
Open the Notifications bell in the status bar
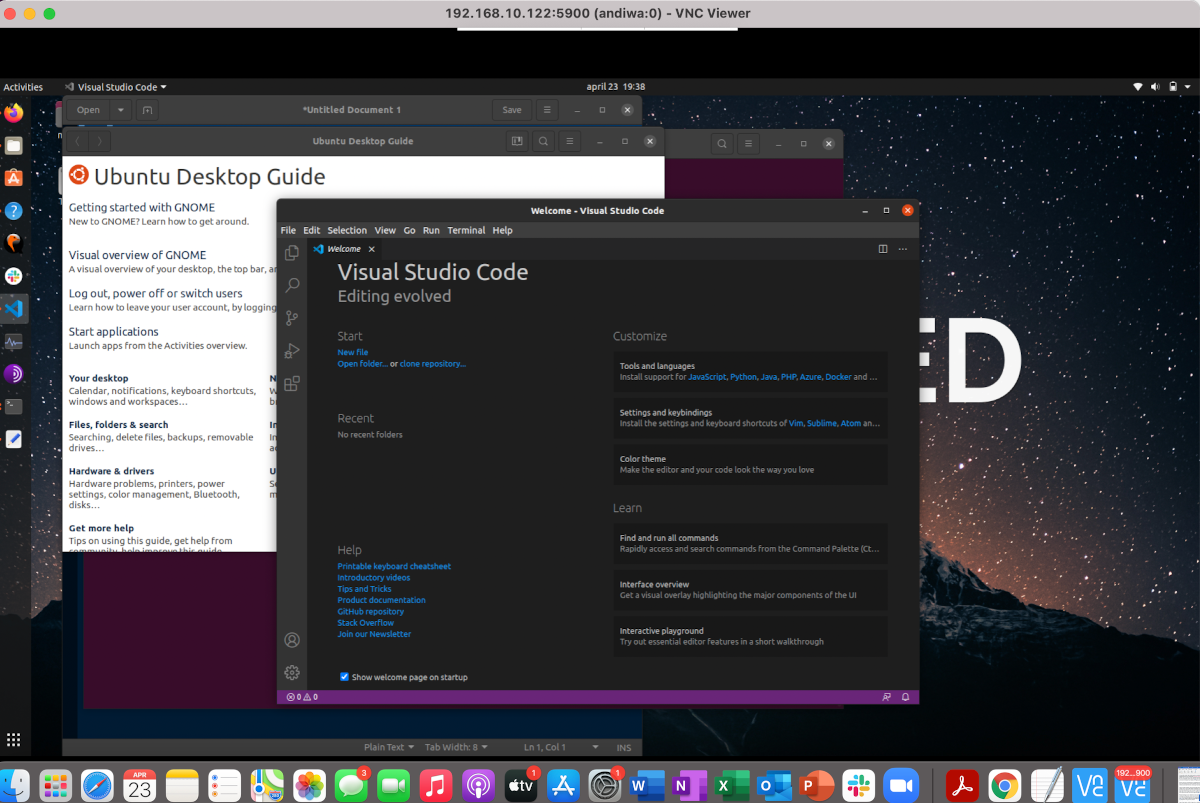coord(905,697)
